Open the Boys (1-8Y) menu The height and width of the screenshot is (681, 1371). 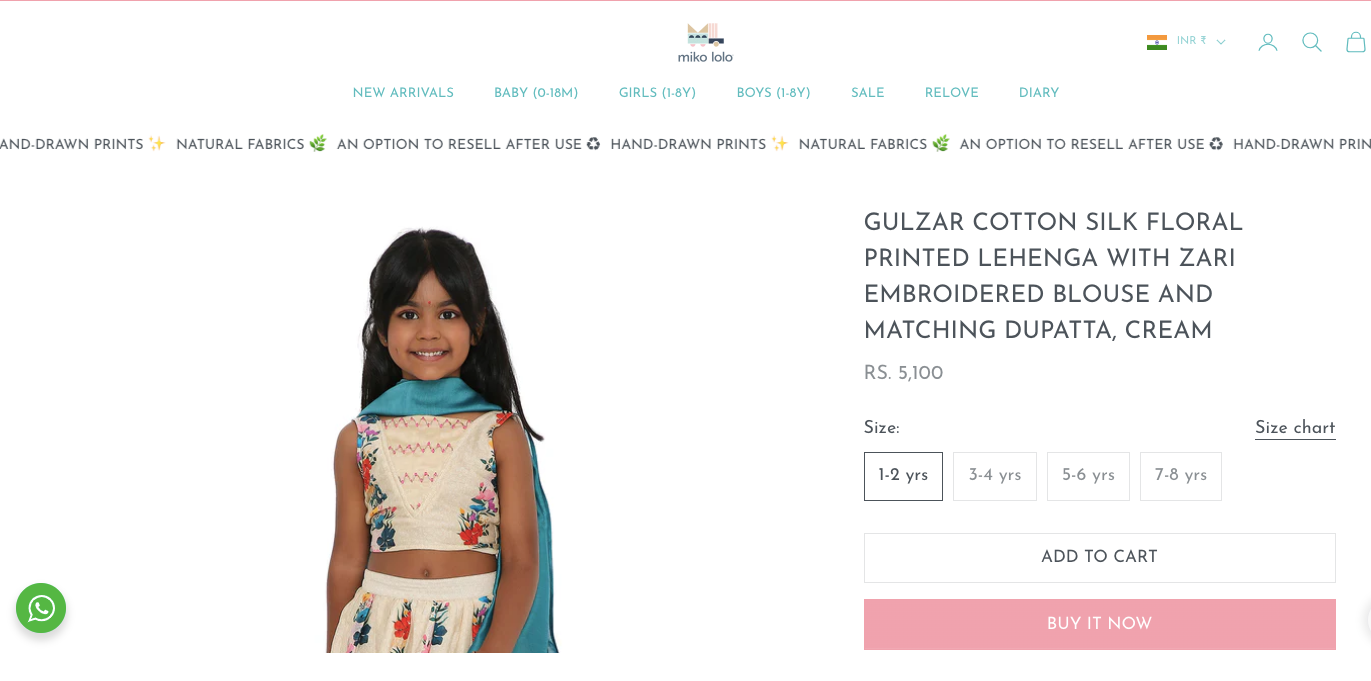coord(773,93)
